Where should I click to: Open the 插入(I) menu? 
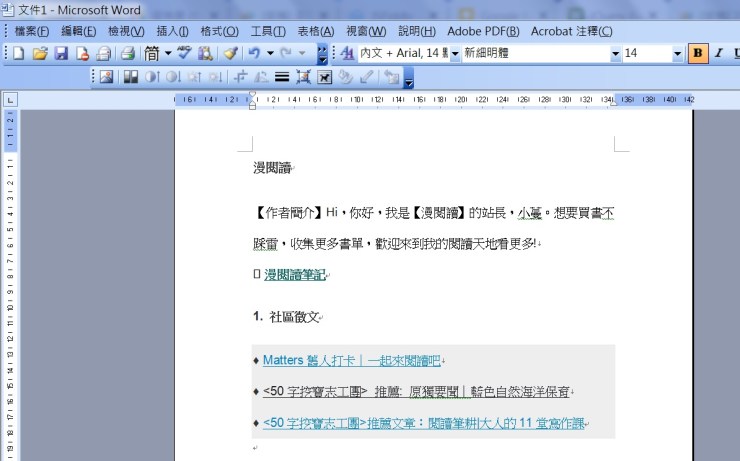[173, 31]
